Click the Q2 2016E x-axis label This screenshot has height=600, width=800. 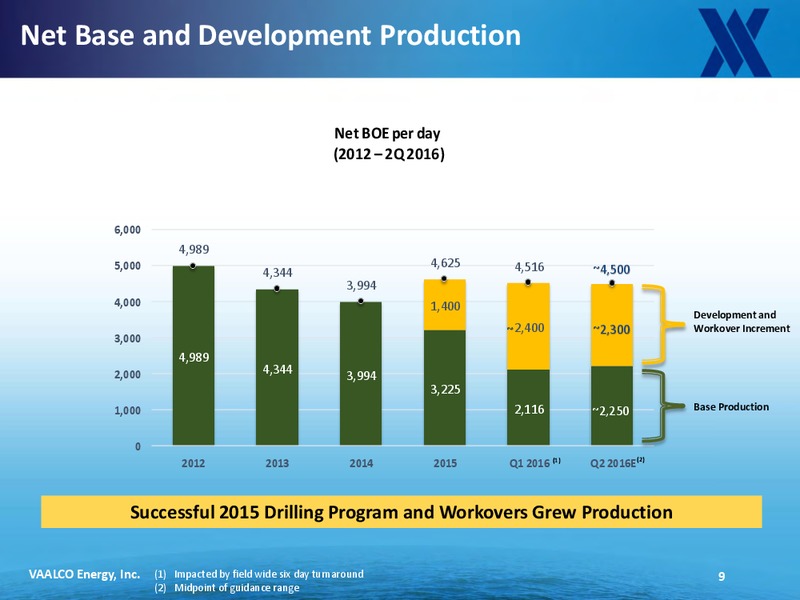point(617,463)
